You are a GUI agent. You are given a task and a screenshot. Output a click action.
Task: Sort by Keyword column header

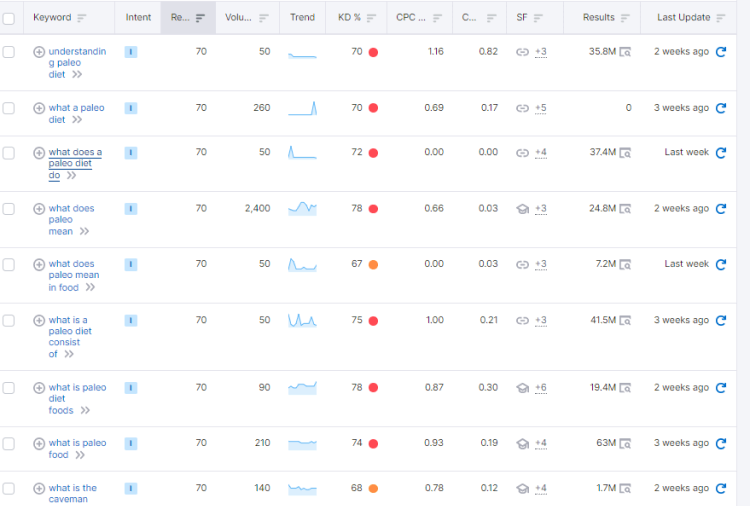click(x=59, y=18)
